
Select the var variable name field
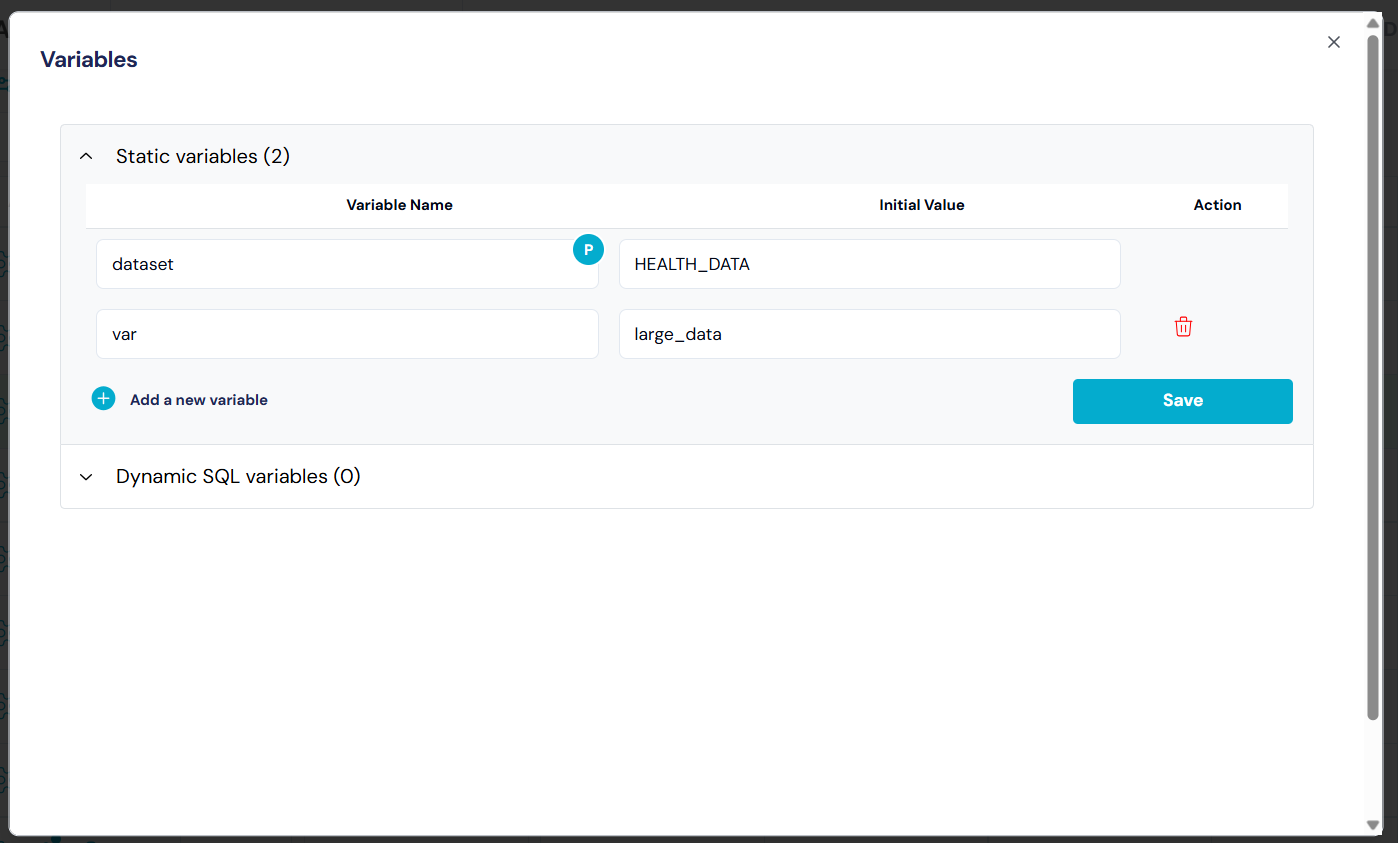[x=346, y=334]
